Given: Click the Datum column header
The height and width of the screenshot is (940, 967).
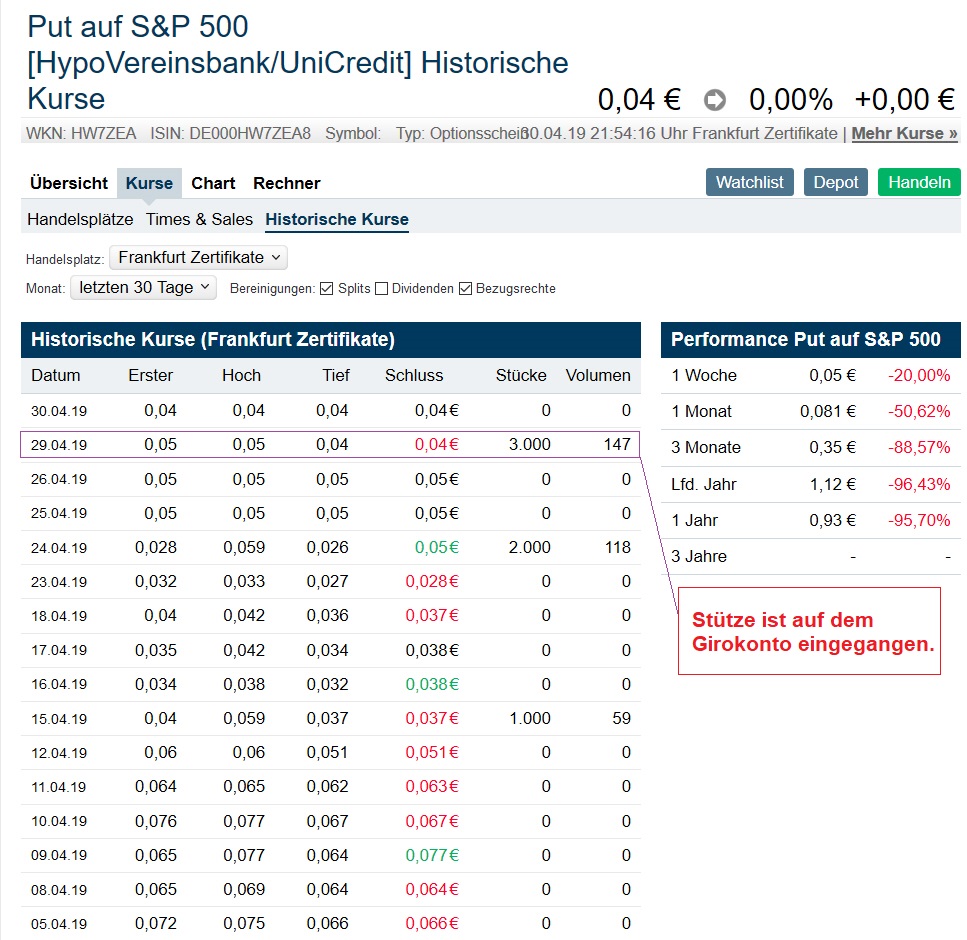Looking at the screenshot, I should [x=56, y=375].
